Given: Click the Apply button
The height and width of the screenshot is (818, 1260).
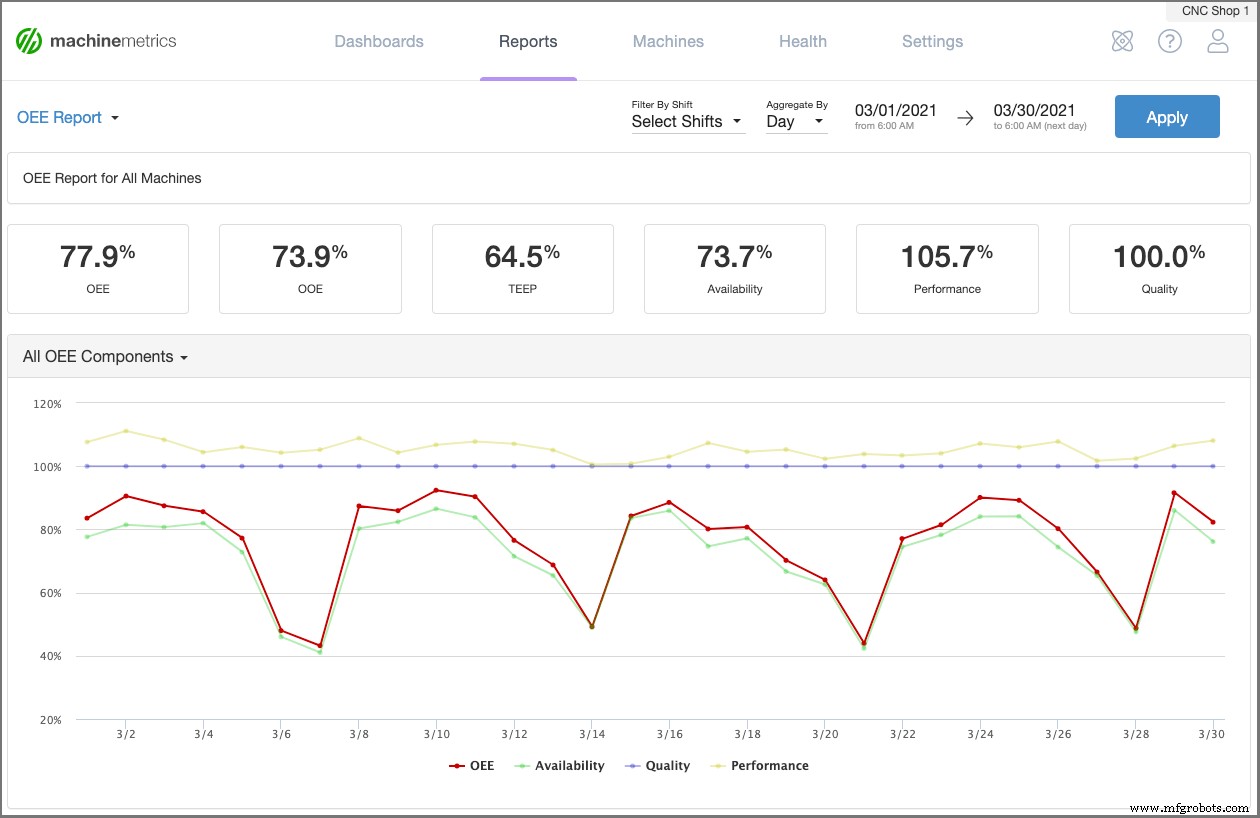Looking at the screenshot, I should 1167,116.
